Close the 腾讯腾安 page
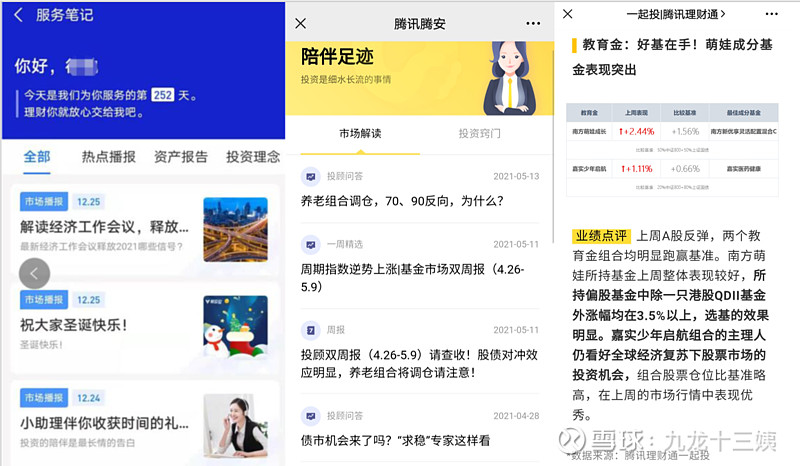This screenshot has width=800, height=466. point(301,23)
